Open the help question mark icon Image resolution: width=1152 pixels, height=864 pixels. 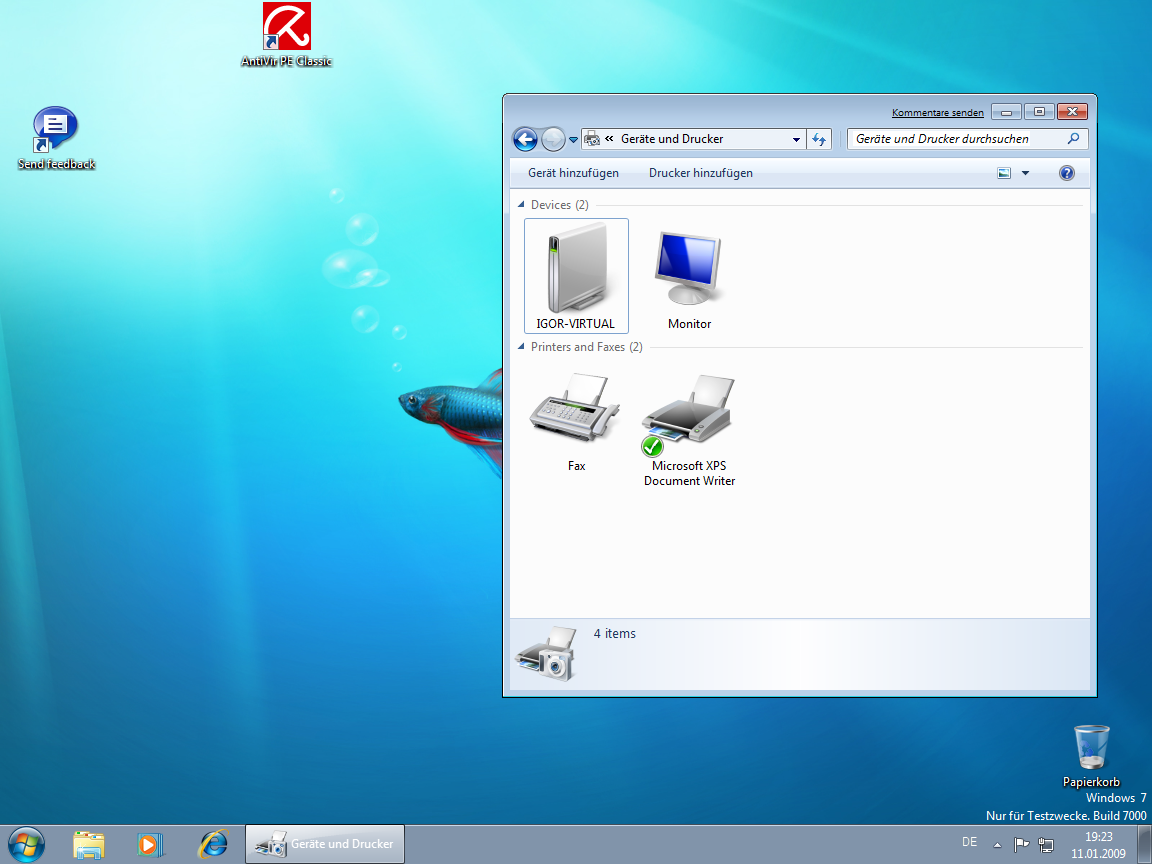1066,173
